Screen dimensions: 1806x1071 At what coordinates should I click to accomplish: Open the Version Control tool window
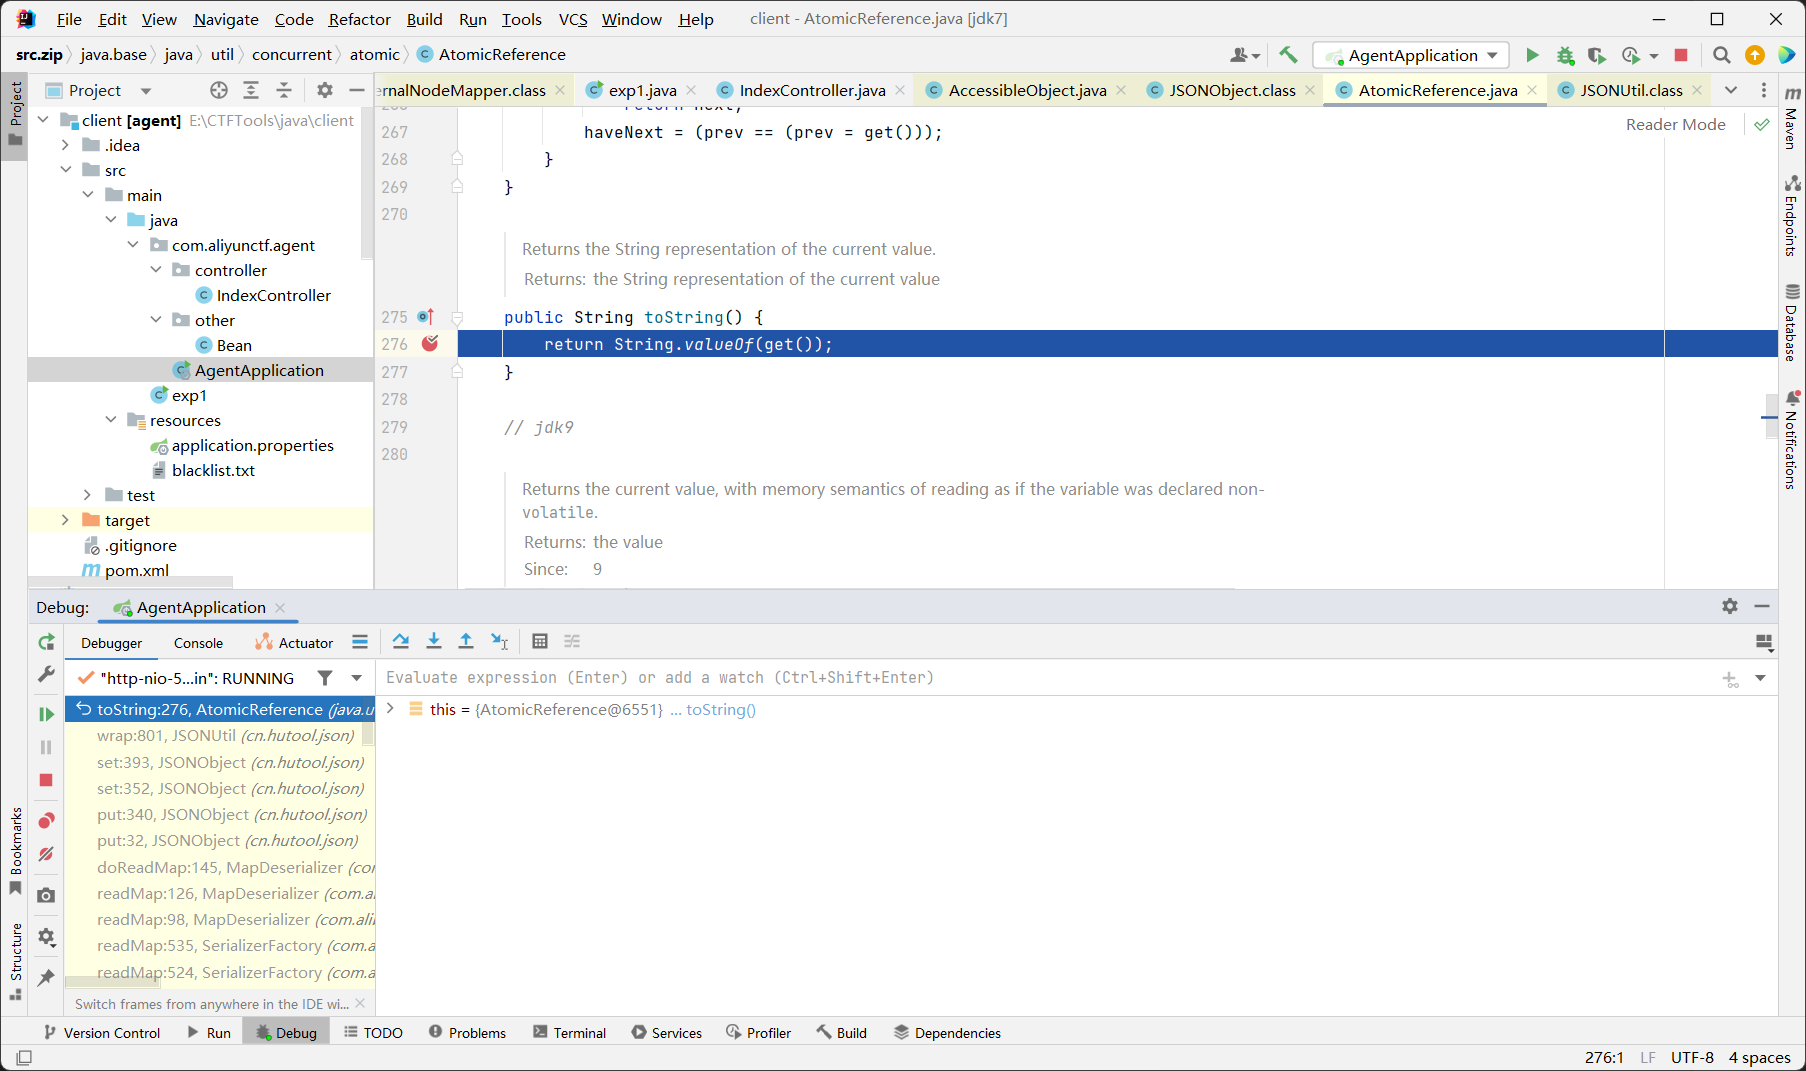pyautogui.click(x=102, y=1033)
